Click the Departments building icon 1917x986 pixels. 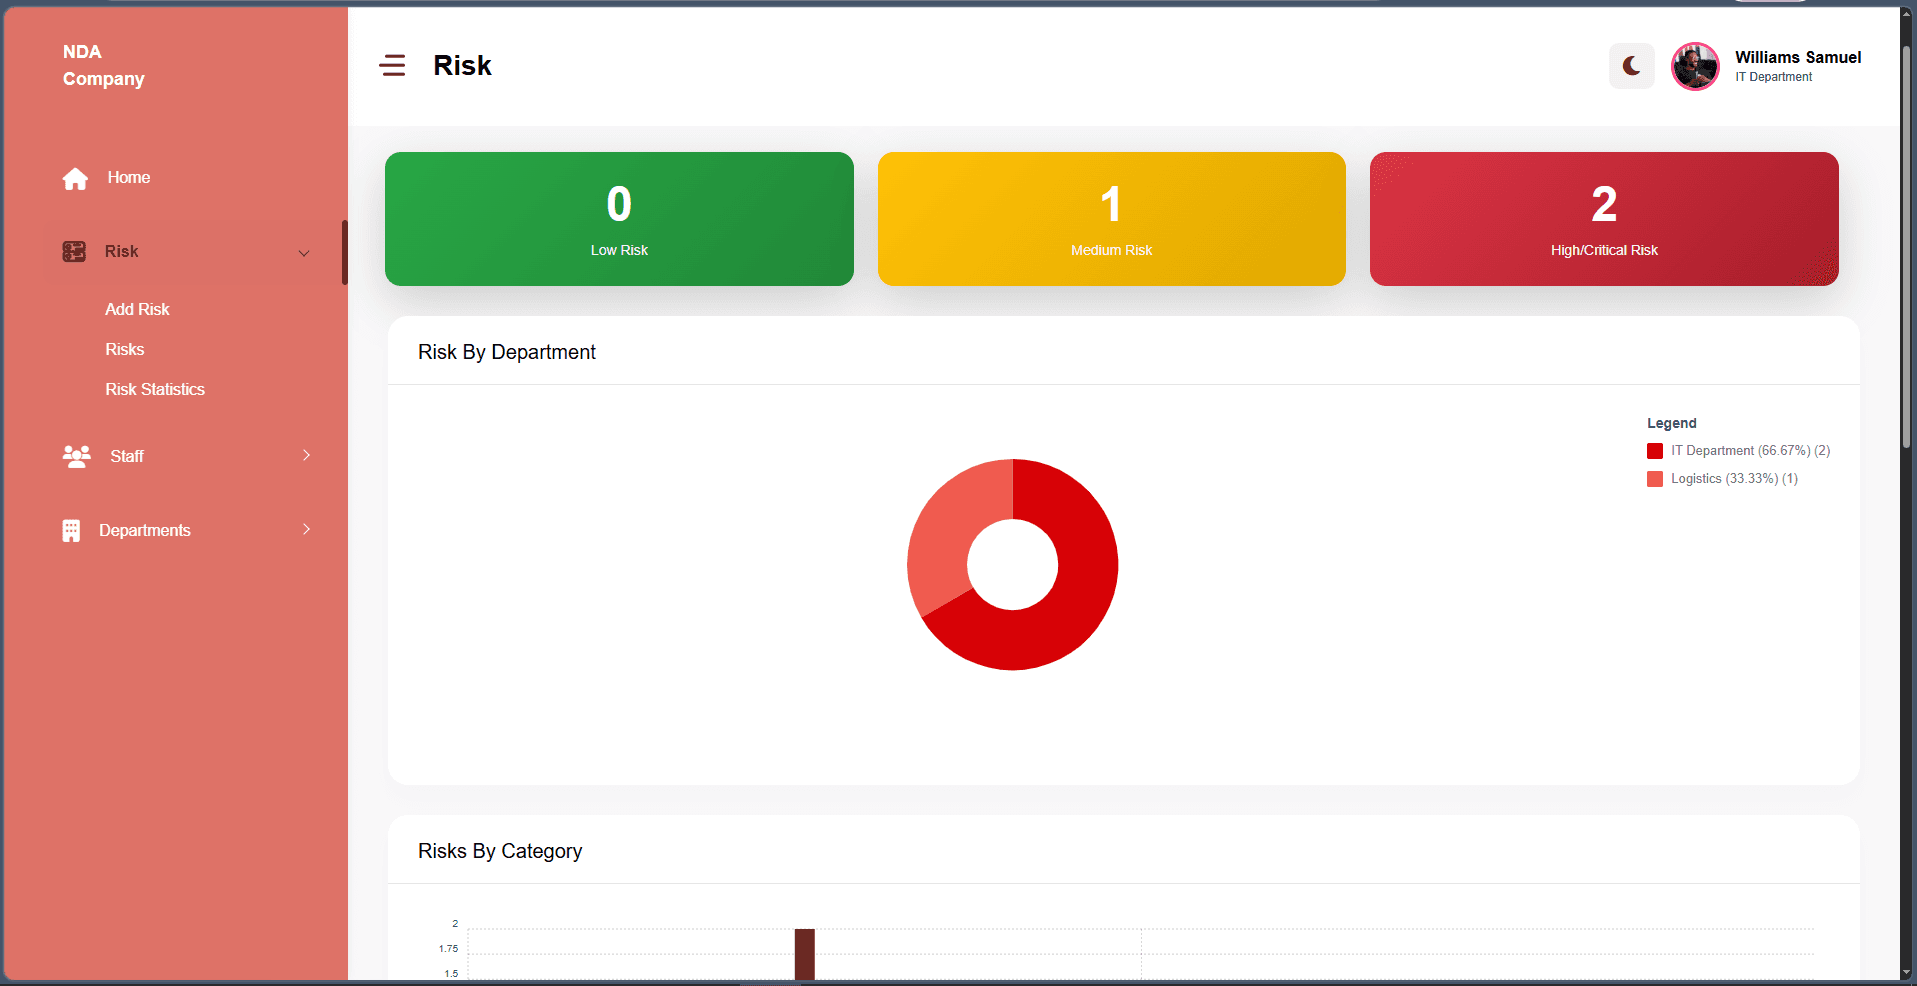(x=71, y=530)
